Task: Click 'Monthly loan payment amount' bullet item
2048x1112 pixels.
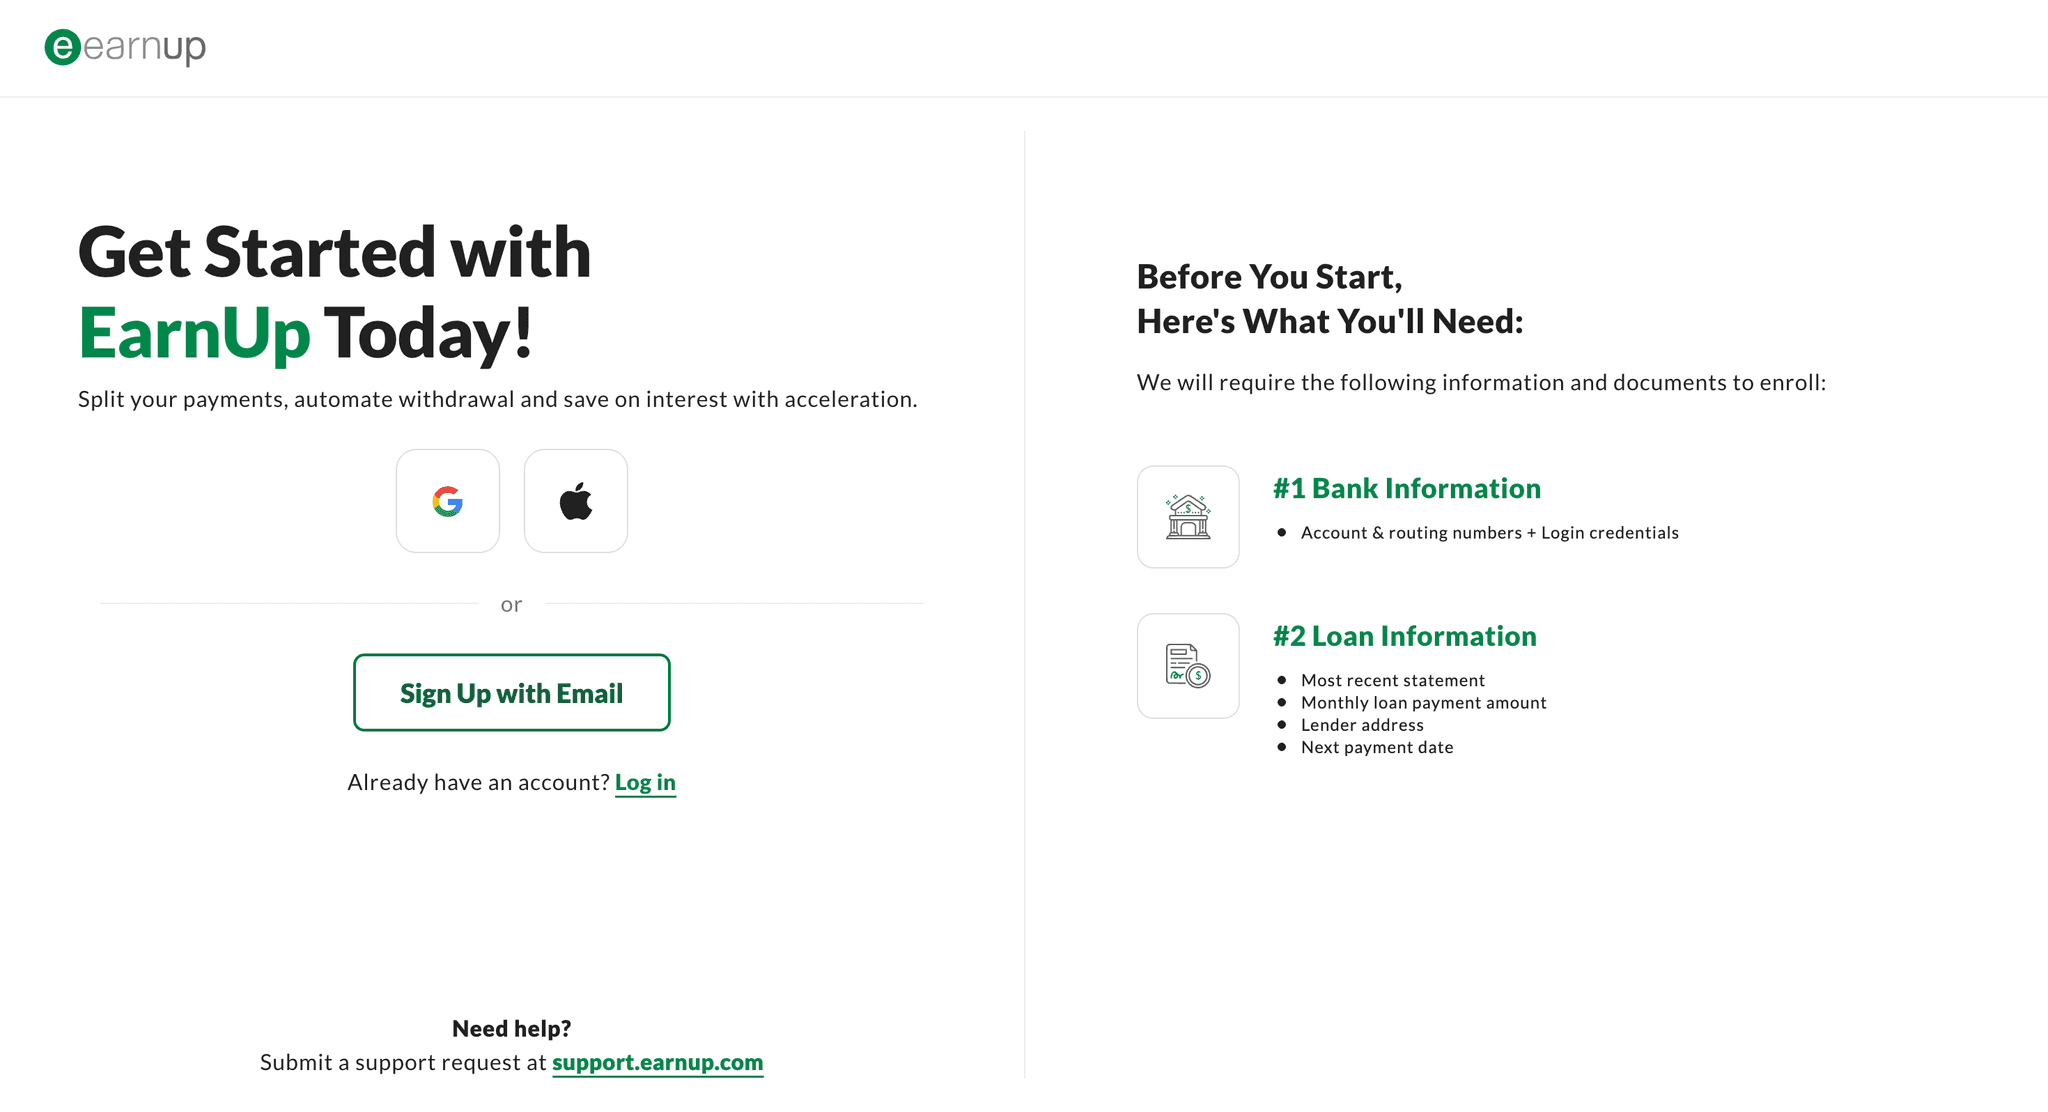Action: 1423,702
